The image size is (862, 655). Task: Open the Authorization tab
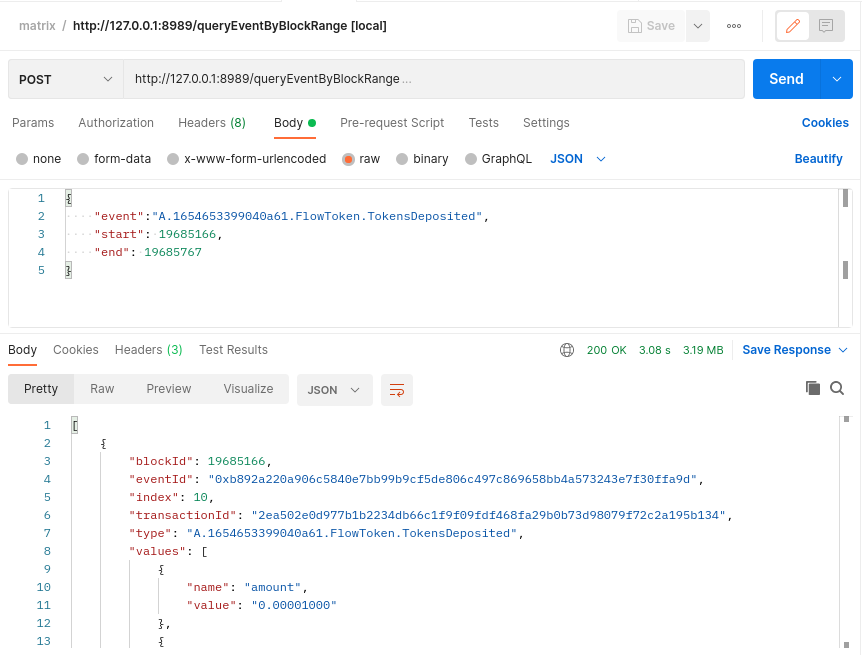coord(116,123)
